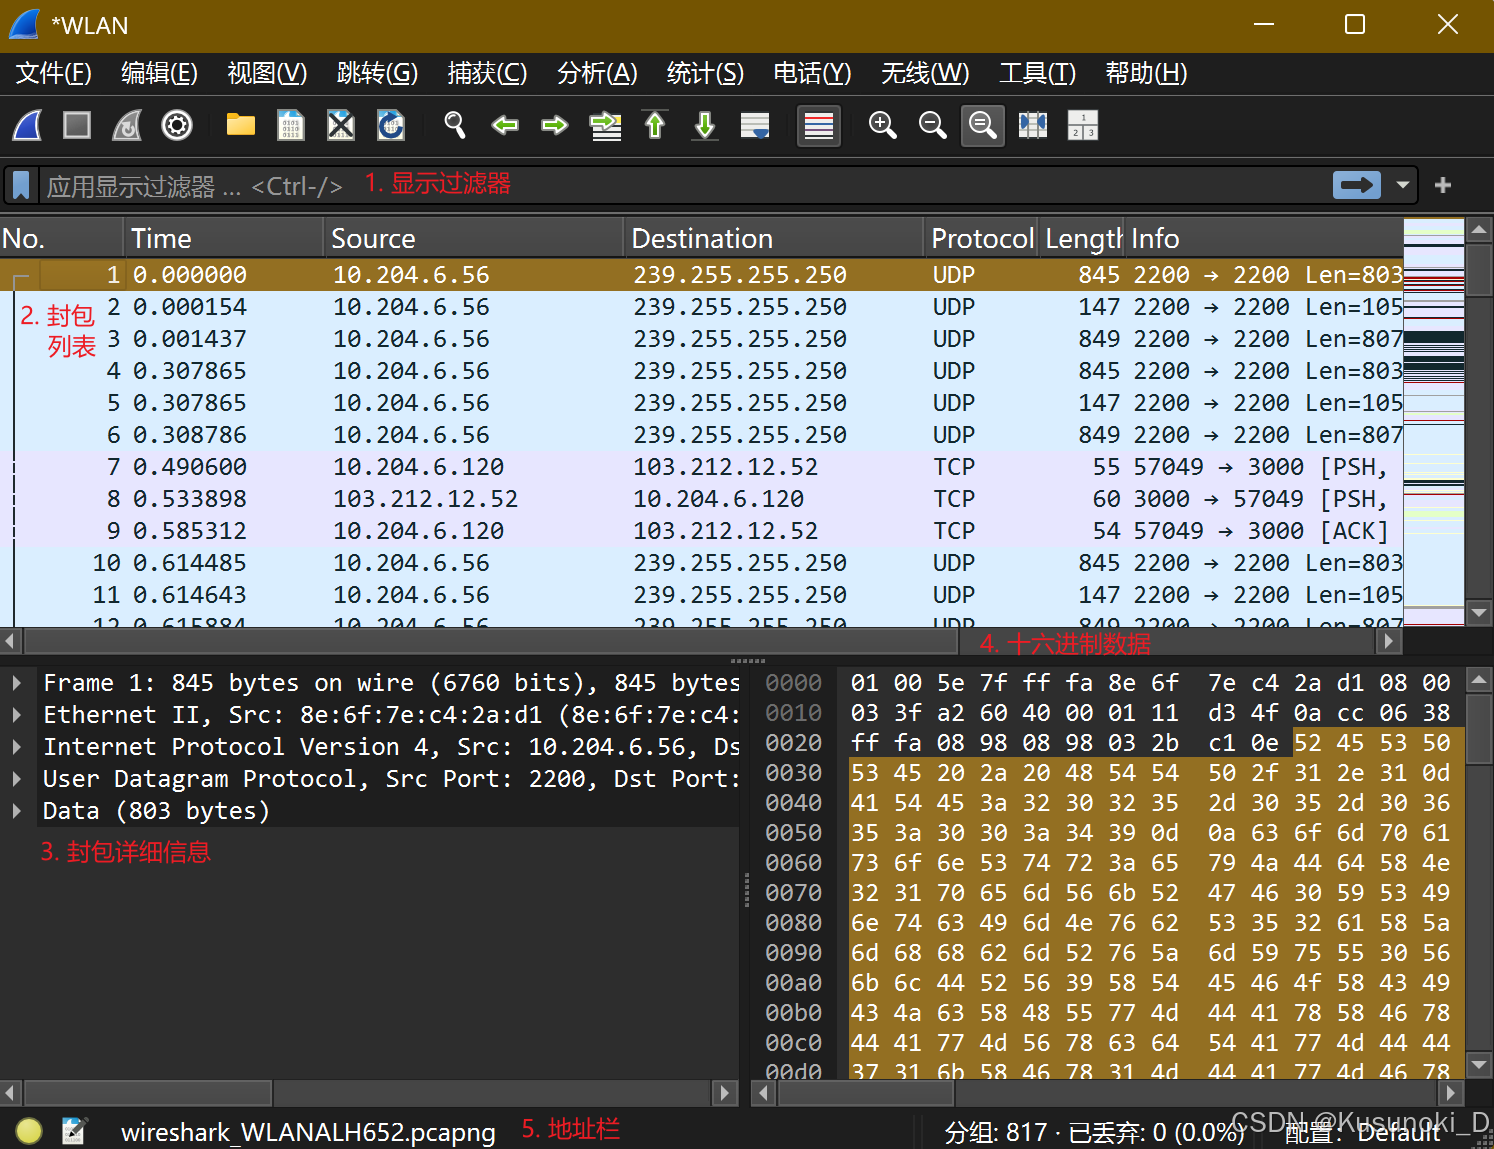This screenshot has width=1494, height=1149.
Task: Toggle packet list colorization
Action: [x=819, y=126]
